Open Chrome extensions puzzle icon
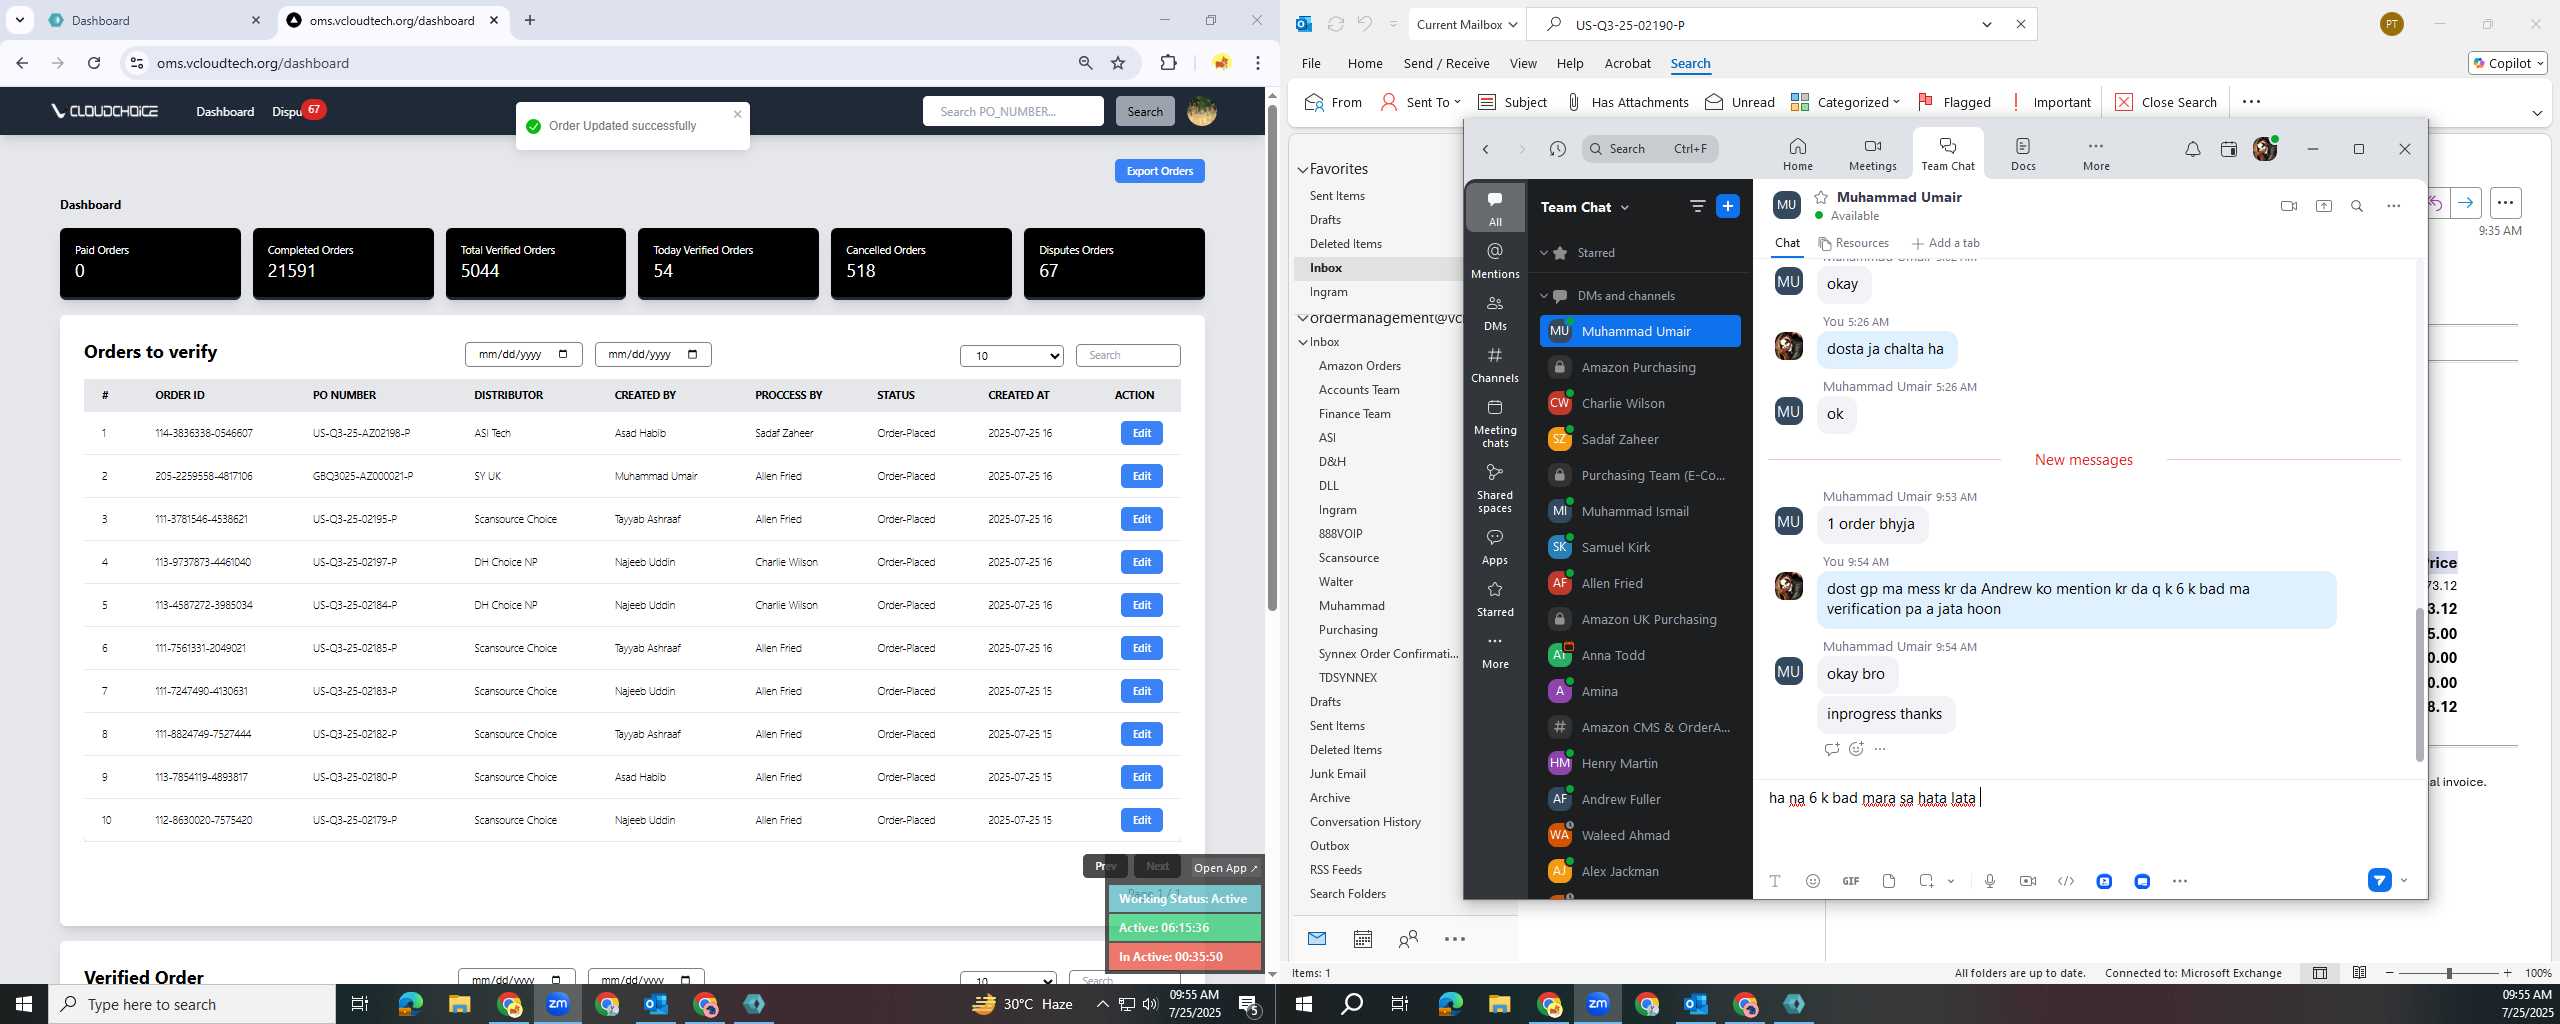Image resolution: width=2560 pixels, height=1024 pixels. tap(1168, 63)
